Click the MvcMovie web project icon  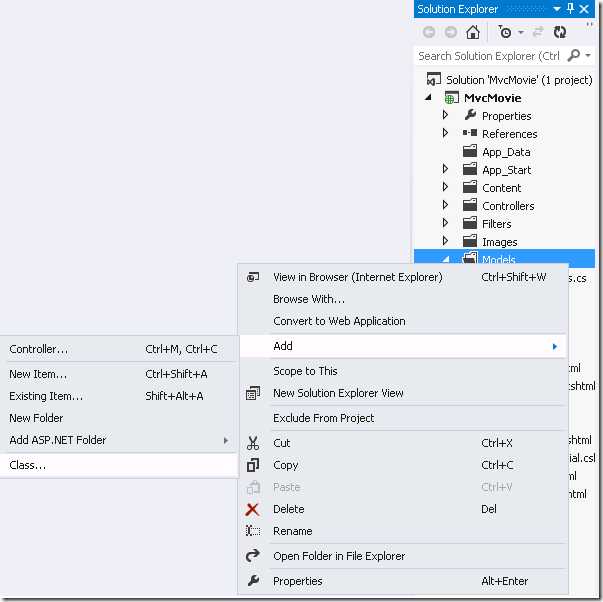click(451, 98)
